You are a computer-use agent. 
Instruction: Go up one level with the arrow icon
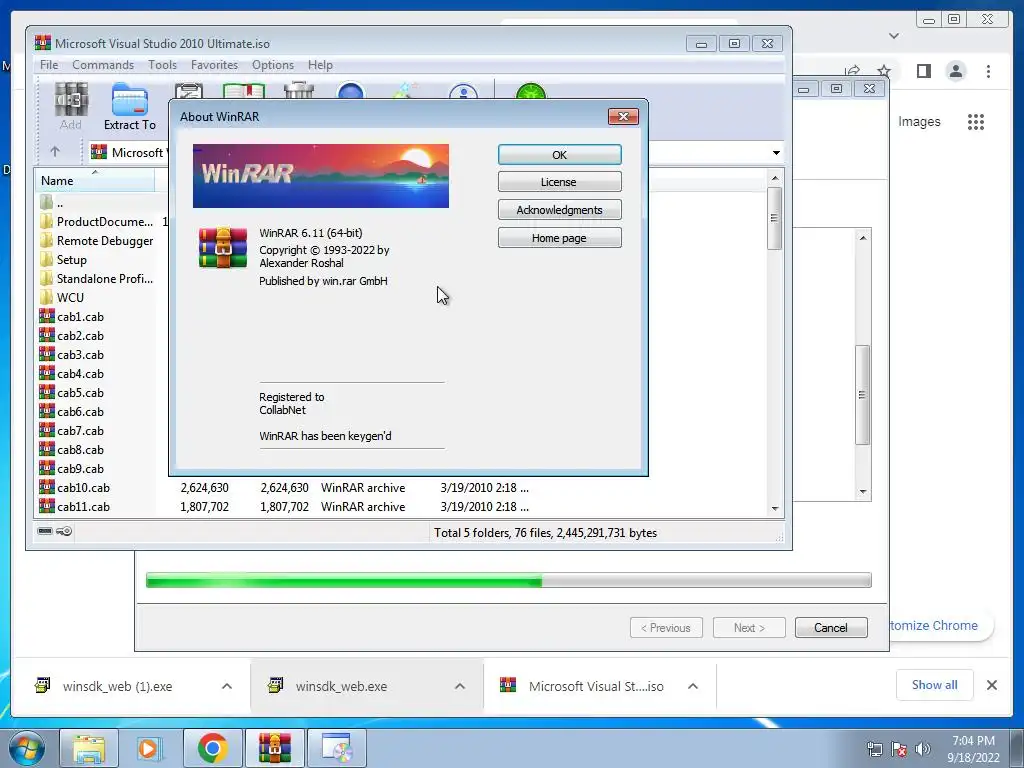(55, 152)
